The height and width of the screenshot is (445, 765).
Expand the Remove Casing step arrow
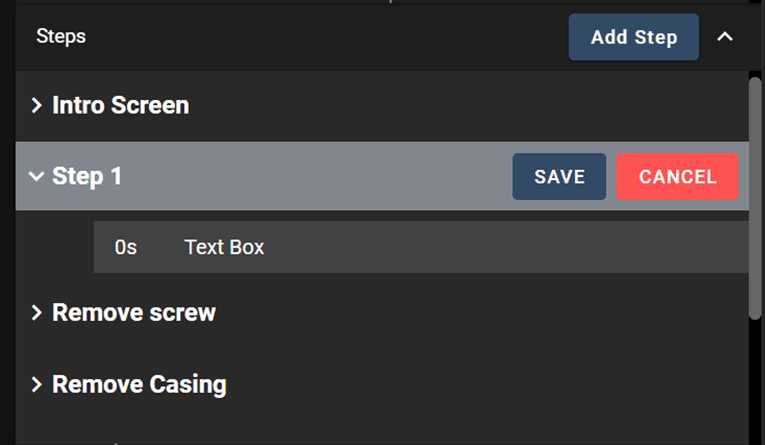[37, 385]
